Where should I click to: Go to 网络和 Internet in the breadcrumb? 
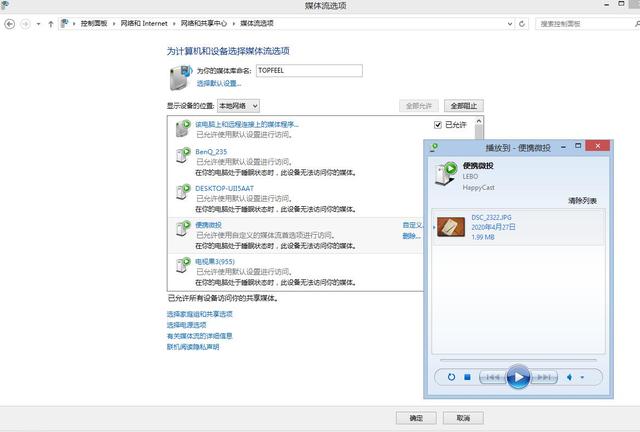point(144,24)
